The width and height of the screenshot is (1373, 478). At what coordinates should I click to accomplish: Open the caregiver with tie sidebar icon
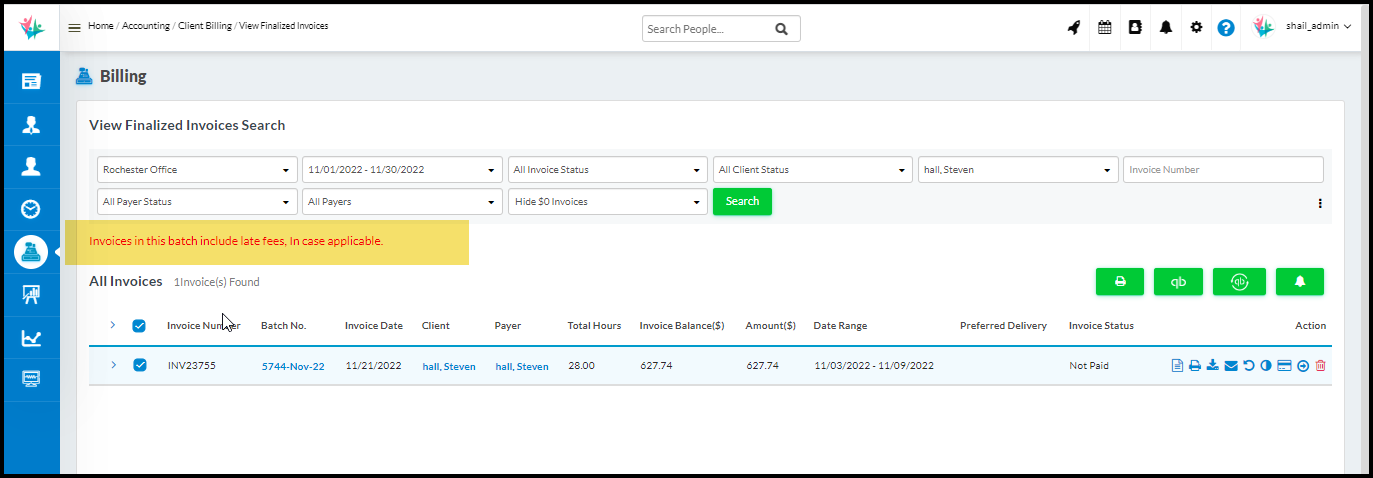coord(31,124)
